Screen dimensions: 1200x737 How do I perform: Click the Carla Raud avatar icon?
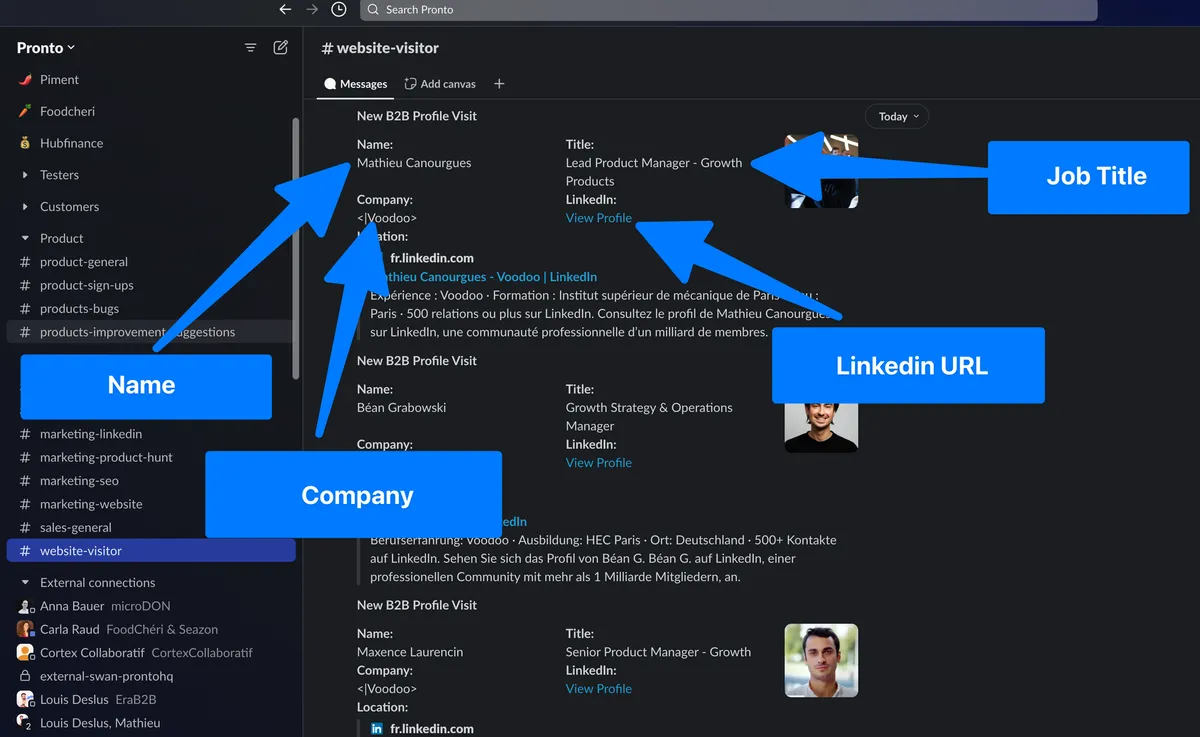(25, 629)
